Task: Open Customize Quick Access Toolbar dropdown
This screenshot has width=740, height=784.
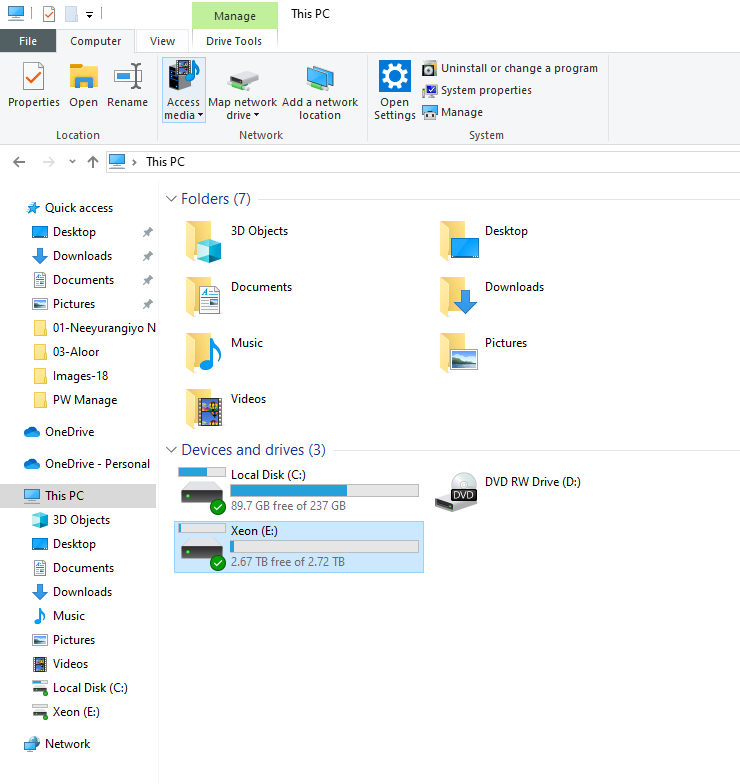Action: pyautogui.click(x=90, y=14)
